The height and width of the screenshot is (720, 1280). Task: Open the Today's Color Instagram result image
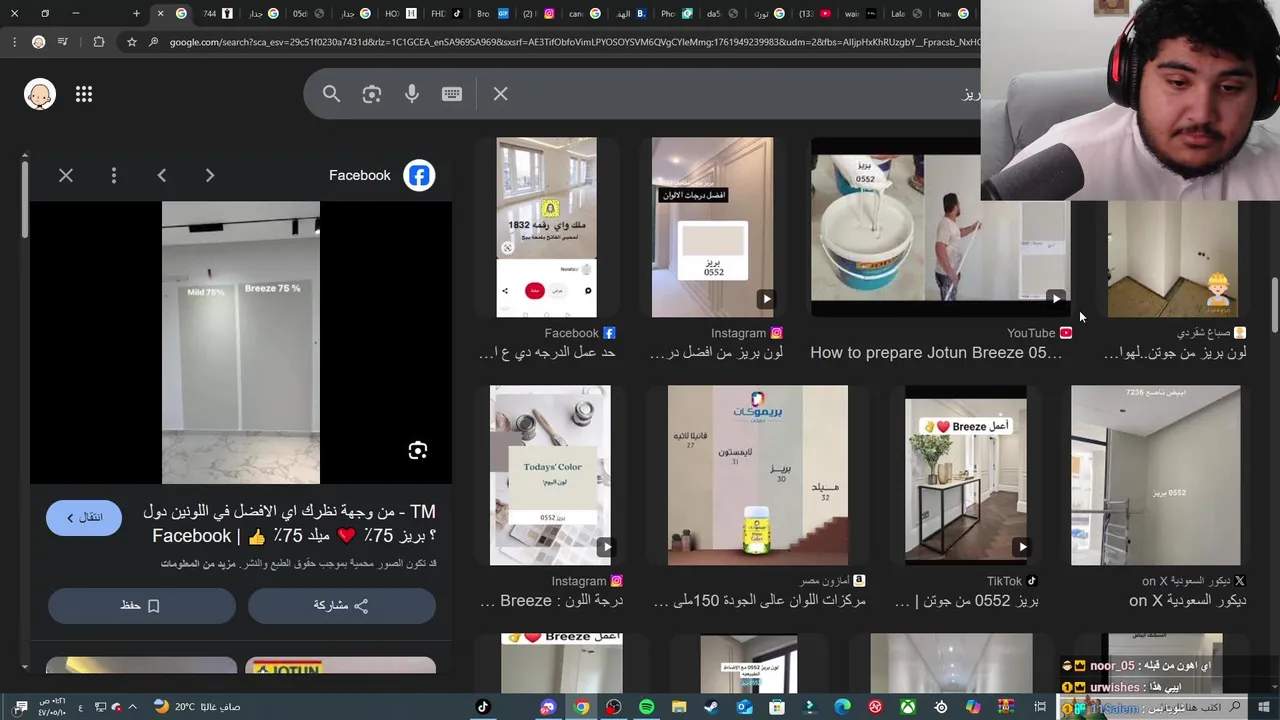coord(550,475)
